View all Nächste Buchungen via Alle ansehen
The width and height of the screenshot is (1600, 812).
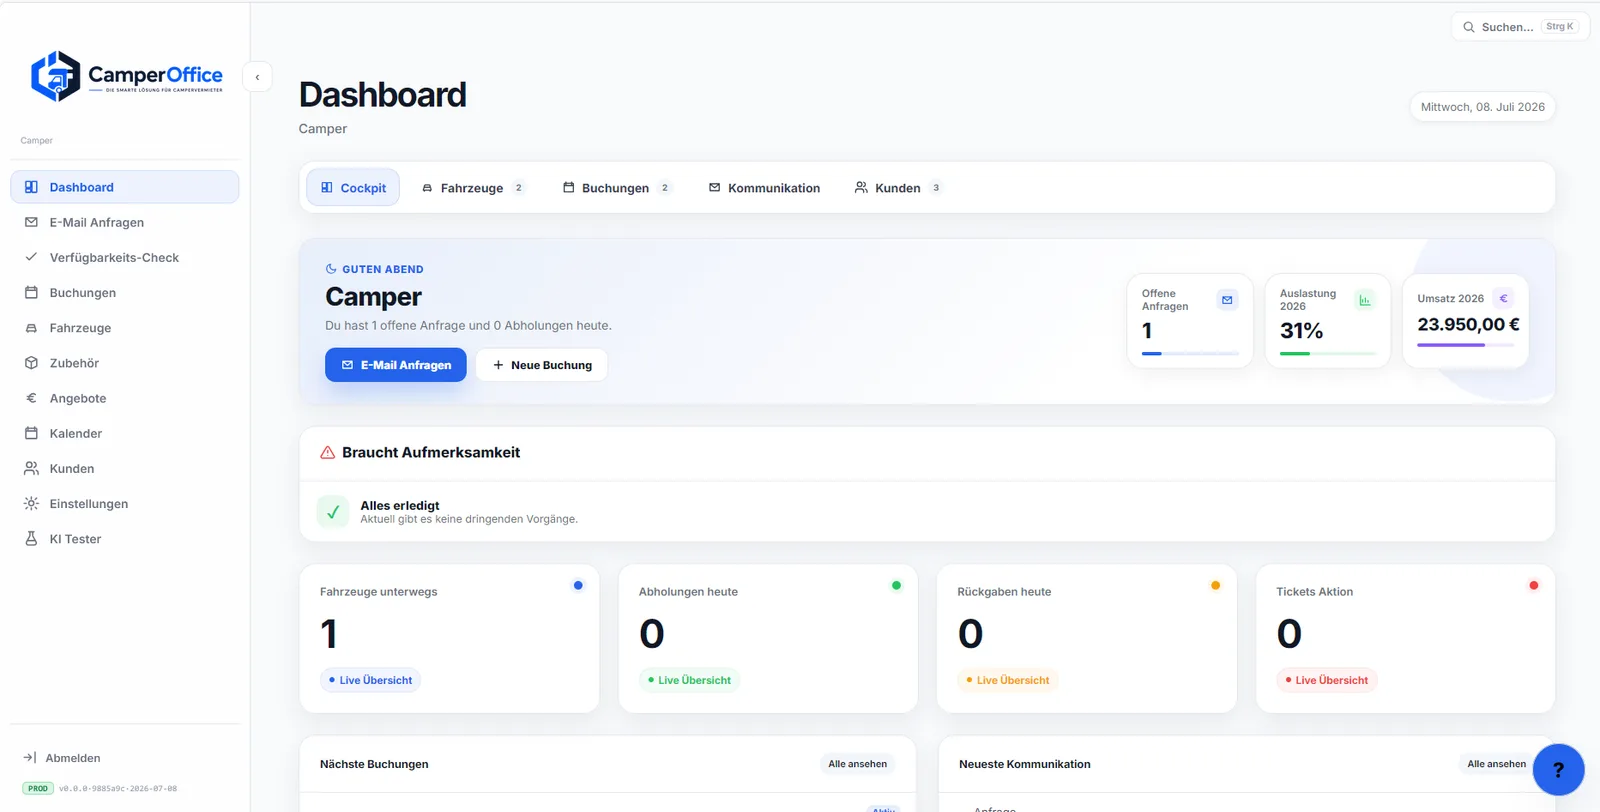[x=857, y=764]
